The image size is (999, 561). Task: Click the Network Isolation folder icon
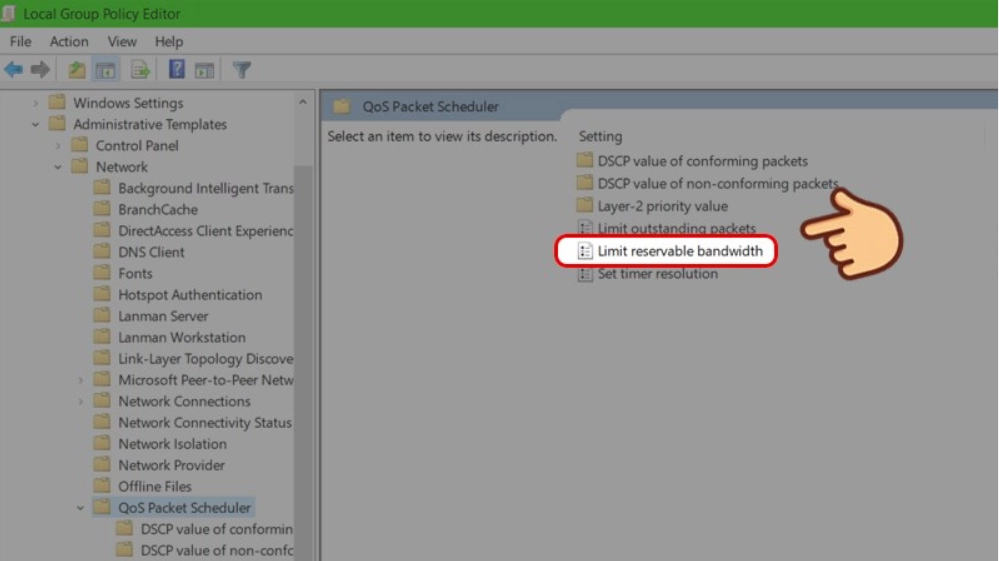pyautogui.click(x=102, y=443)
